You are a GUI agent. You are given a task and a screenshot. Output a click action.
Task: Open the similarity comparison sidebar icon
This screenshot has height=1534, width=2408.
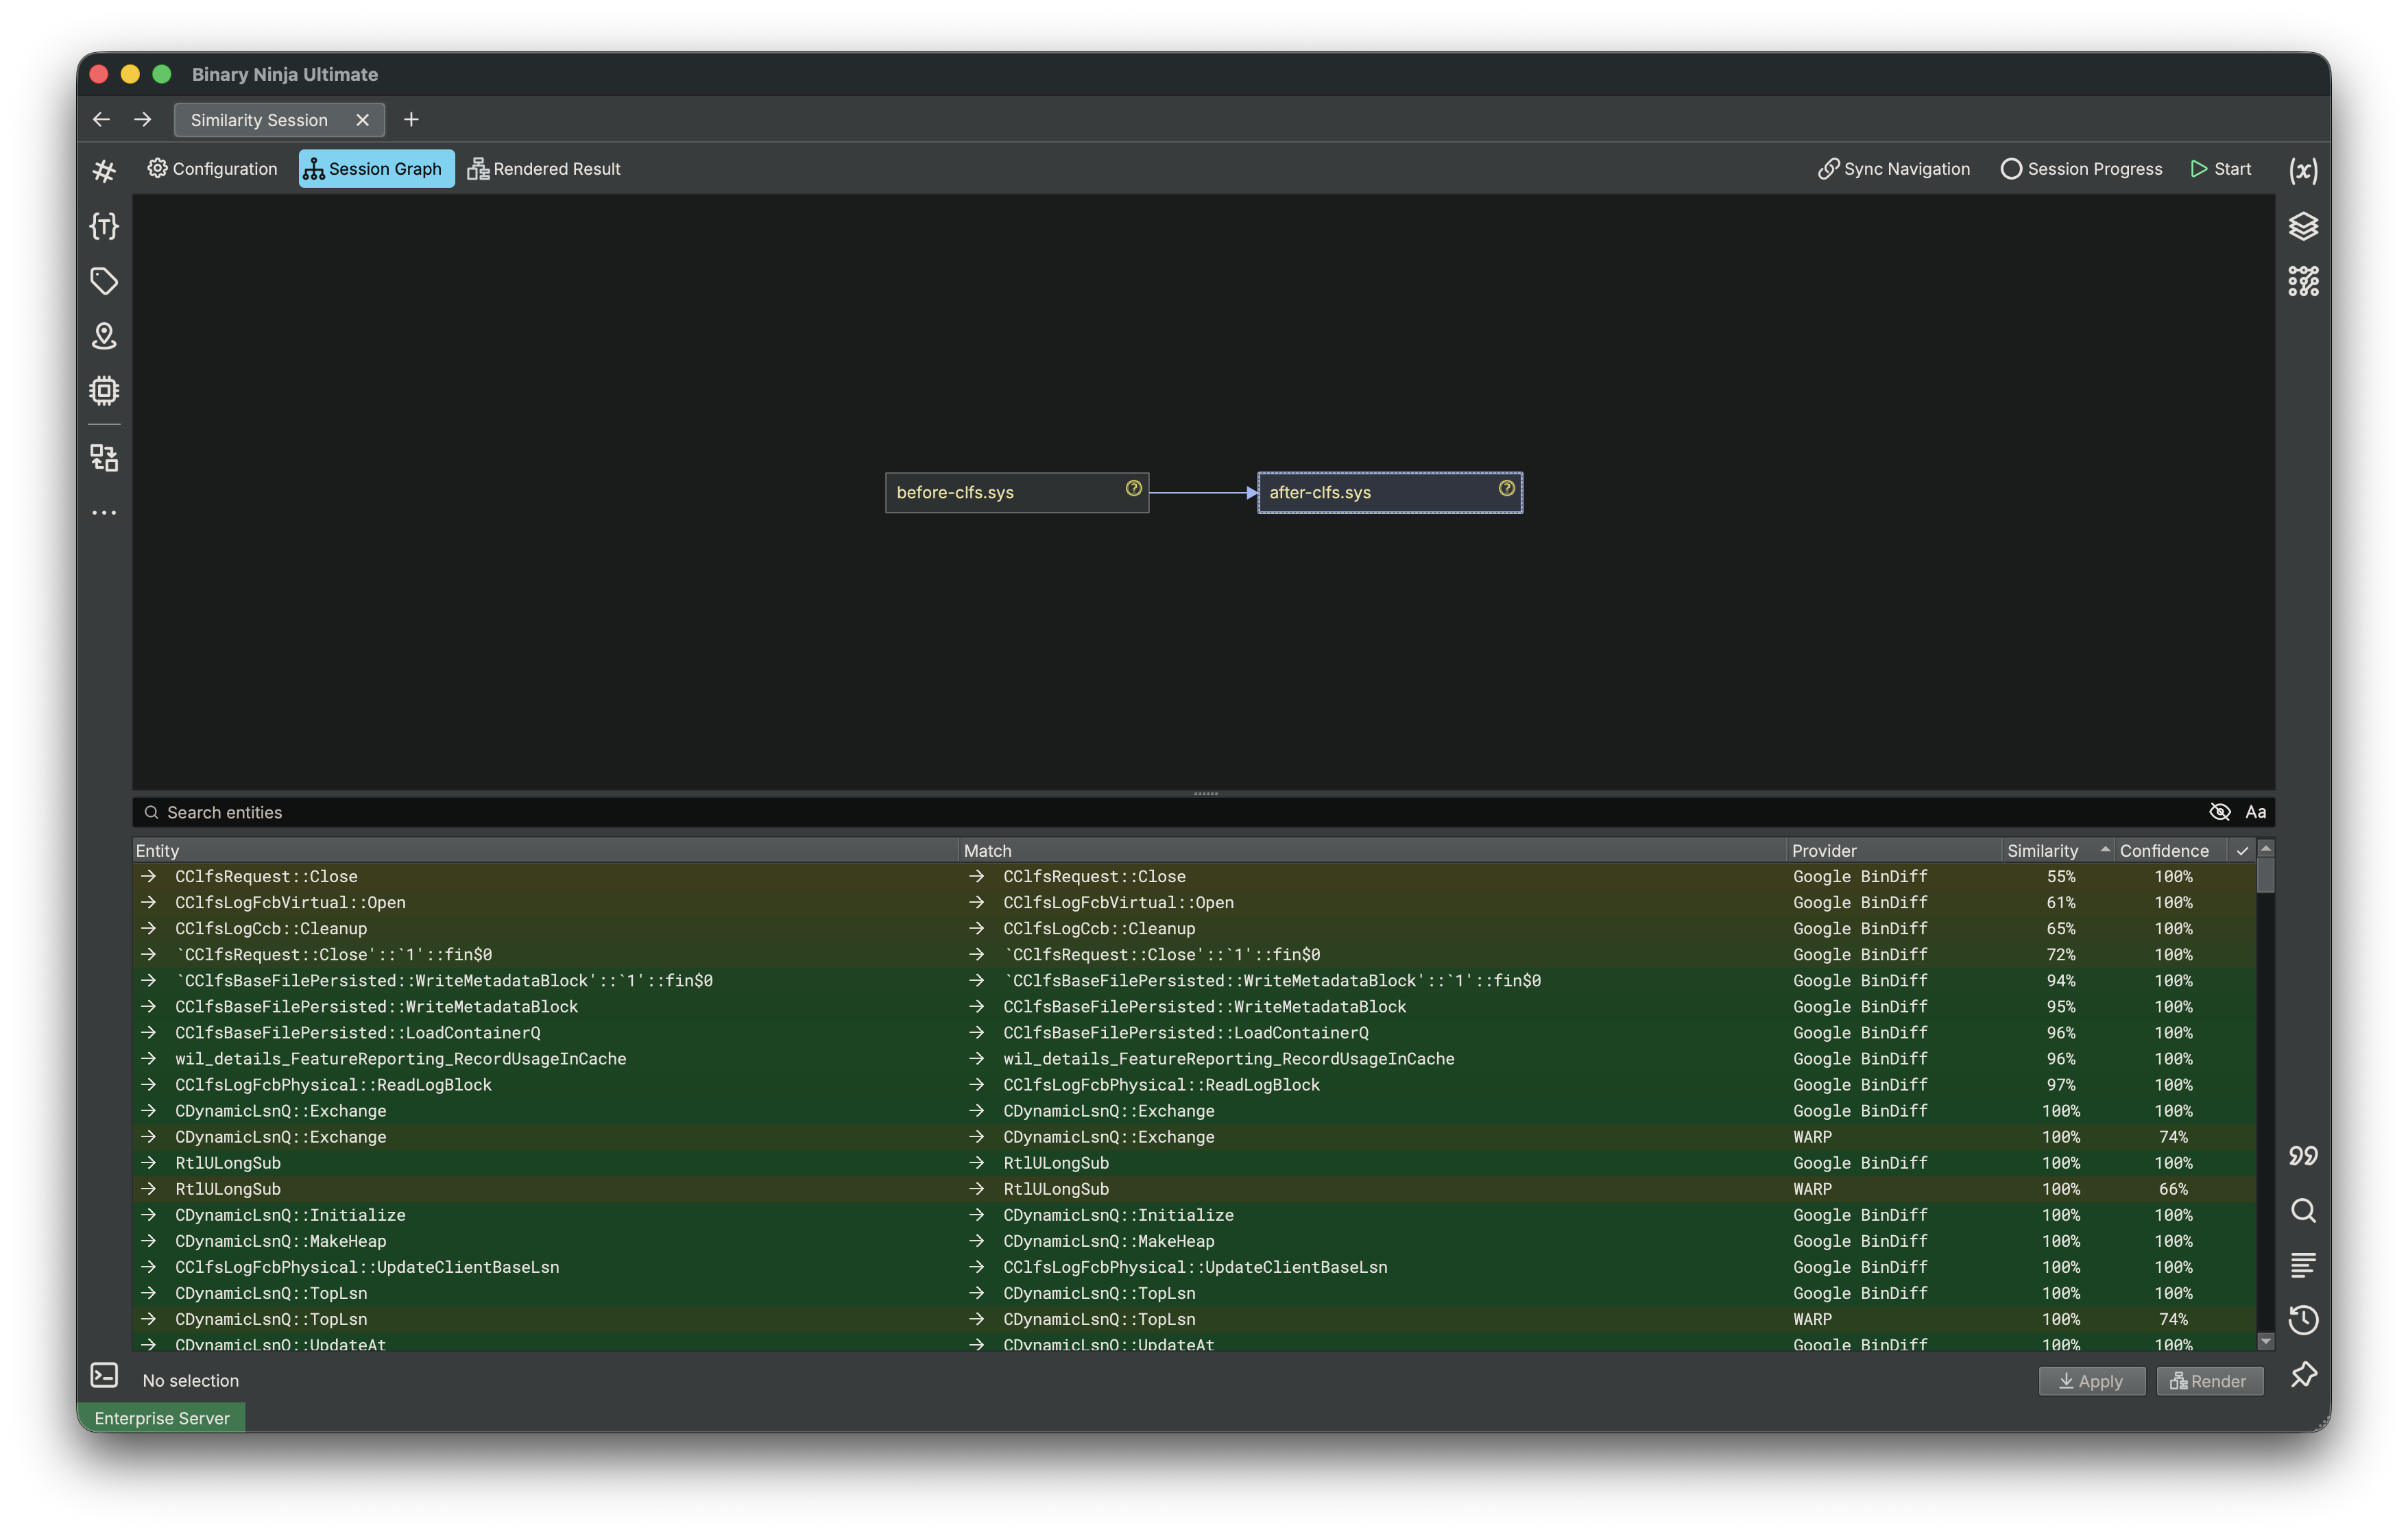[104, 458]
